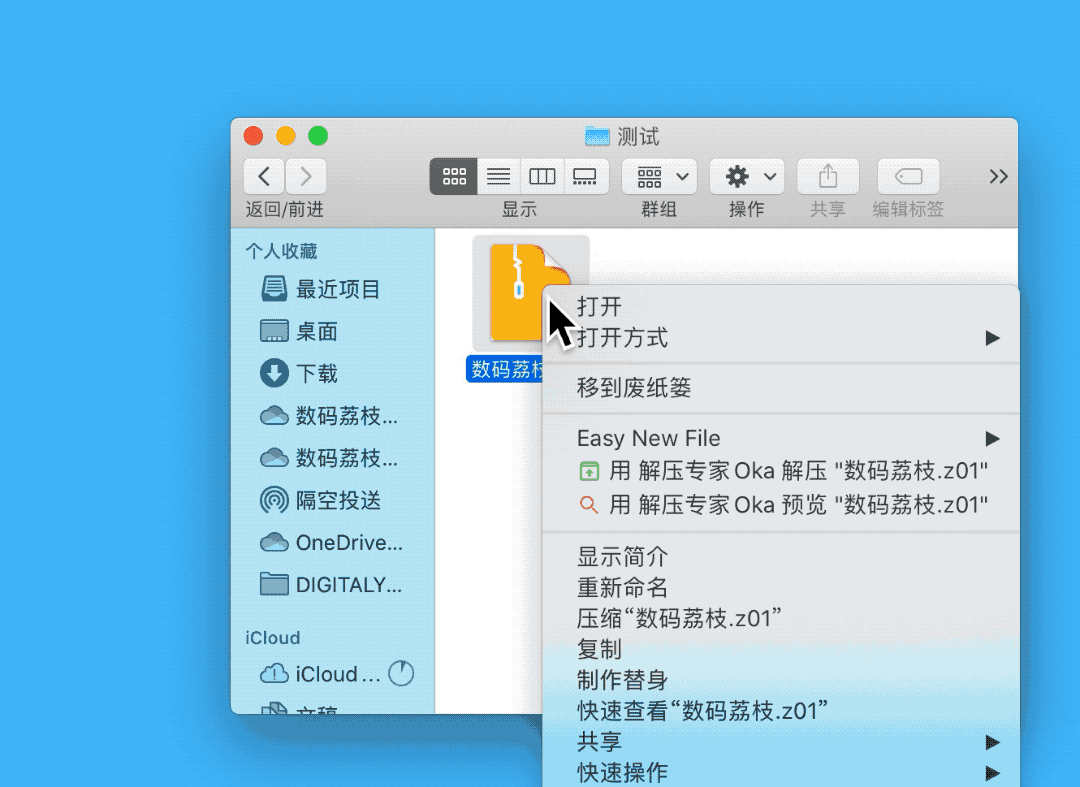Open the 操作 gear action menu
The width and height of the screenshot is (1080, 787).
(746, 177)
